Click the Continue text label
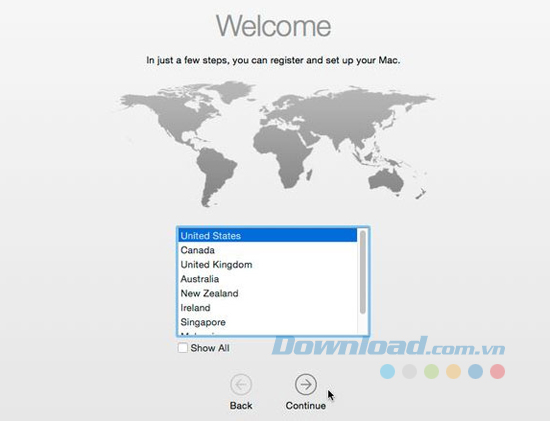This screenshot has width=550, height=421. point(306,406)
